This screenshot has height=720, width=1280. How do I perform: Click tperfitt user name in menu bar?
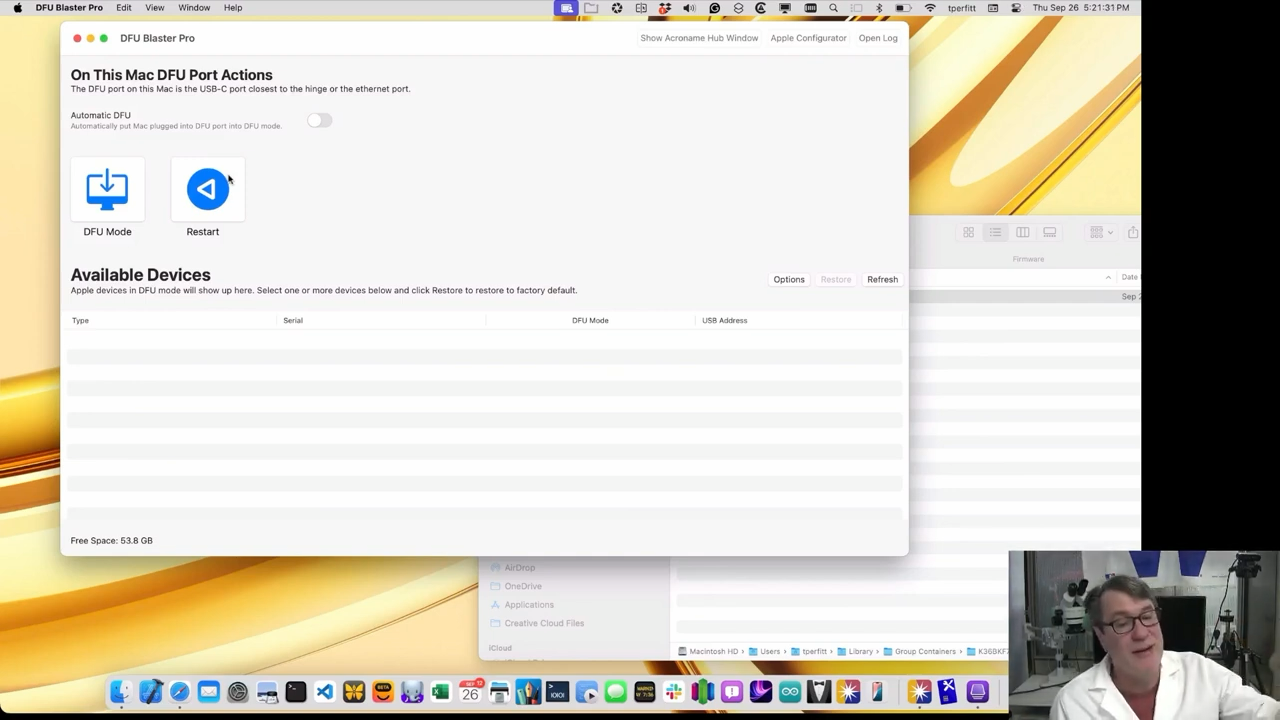click(962, 8)
